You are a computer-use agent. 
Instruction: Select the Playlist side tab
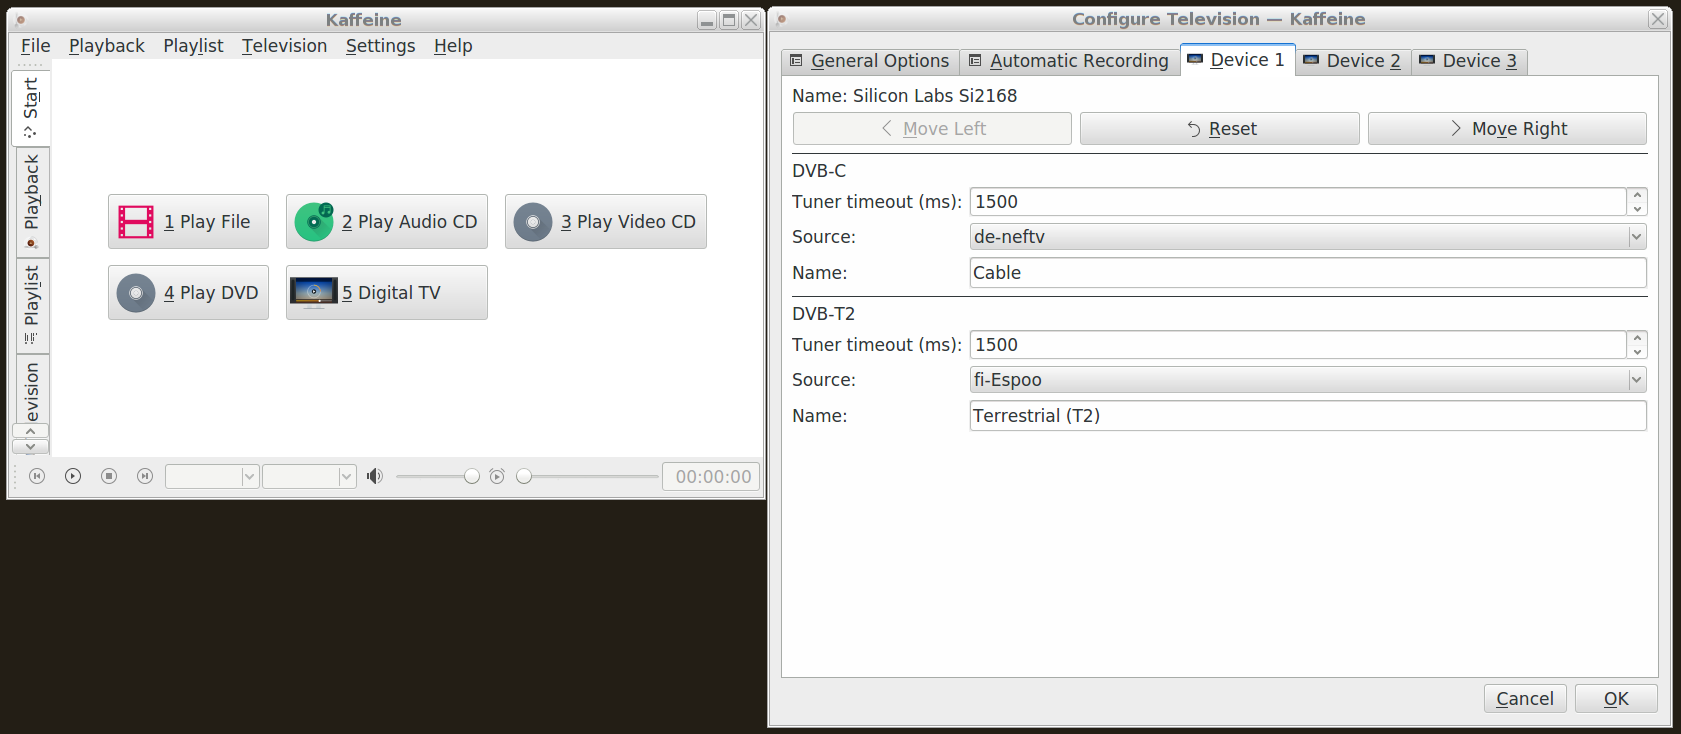coord(31,305)
